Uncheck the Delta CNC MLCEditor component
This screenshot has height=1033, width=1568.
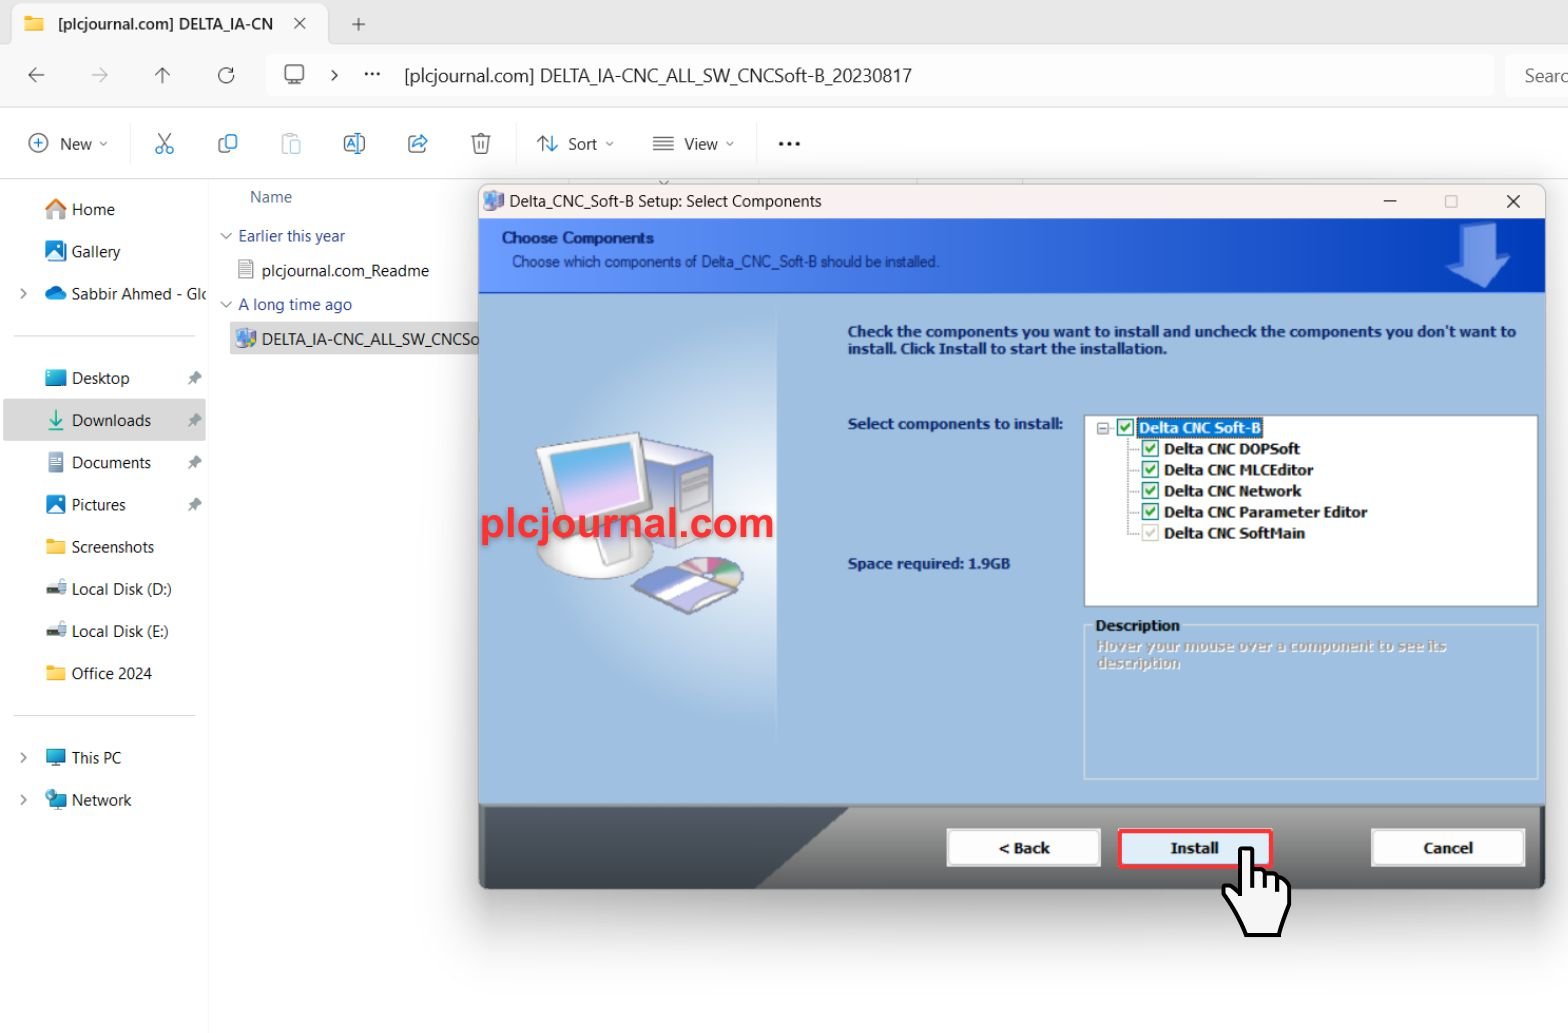coord(1150,470)
